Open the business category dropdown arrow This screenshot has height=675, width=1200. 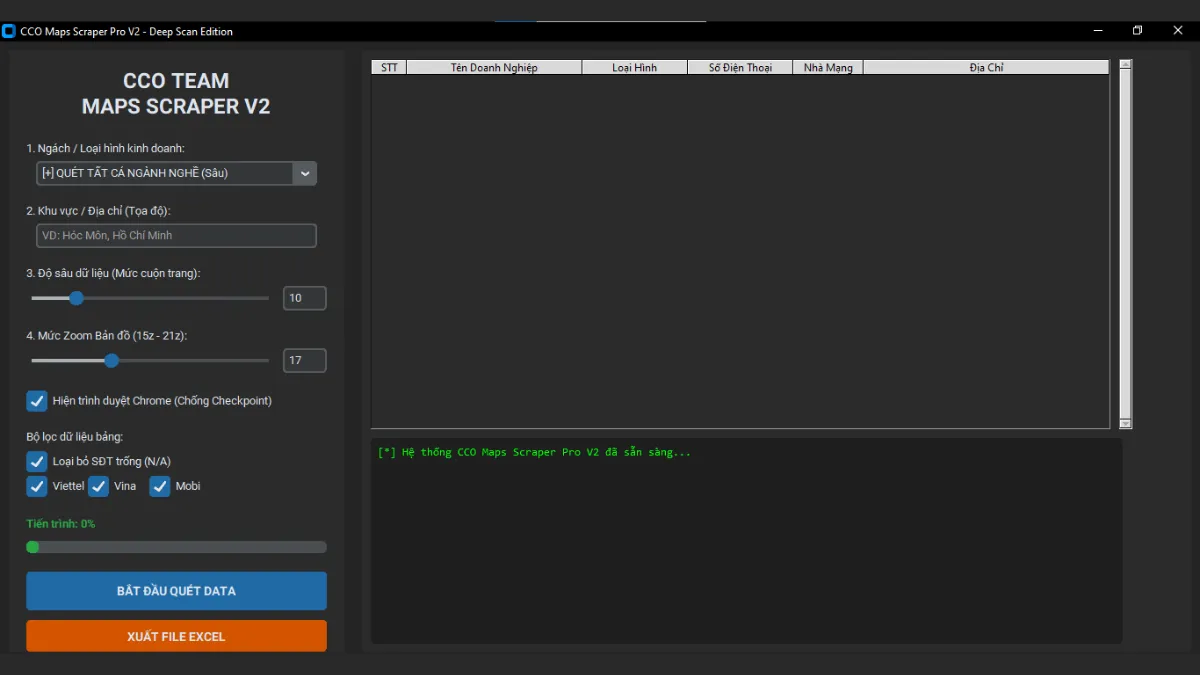point(304,173)
